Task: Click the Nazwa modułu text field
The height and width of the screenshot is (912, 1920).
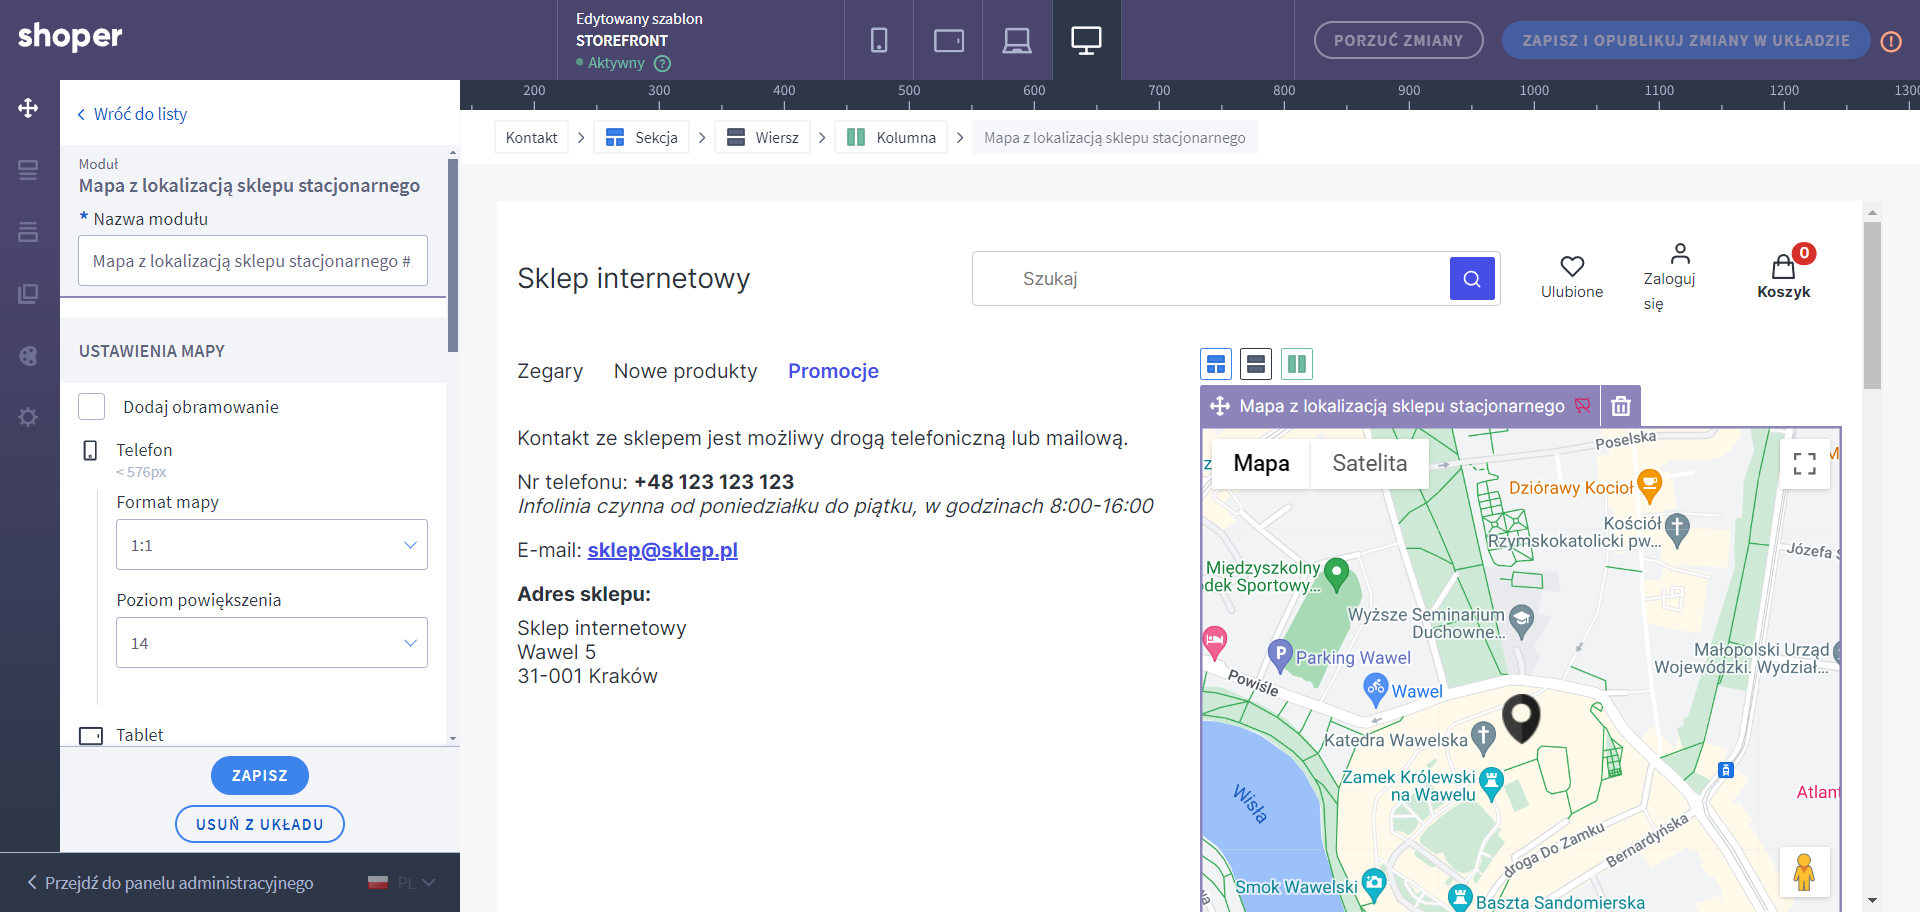Action: pyautogui.click(x=253, y=261)
